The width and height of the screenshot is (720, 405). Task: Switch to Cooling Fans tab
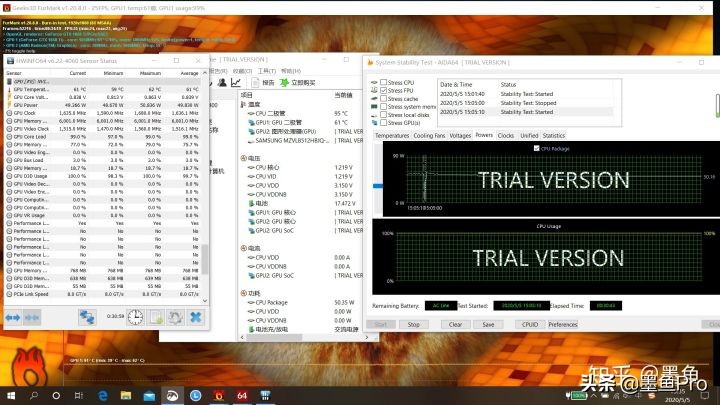click(429, 135)
